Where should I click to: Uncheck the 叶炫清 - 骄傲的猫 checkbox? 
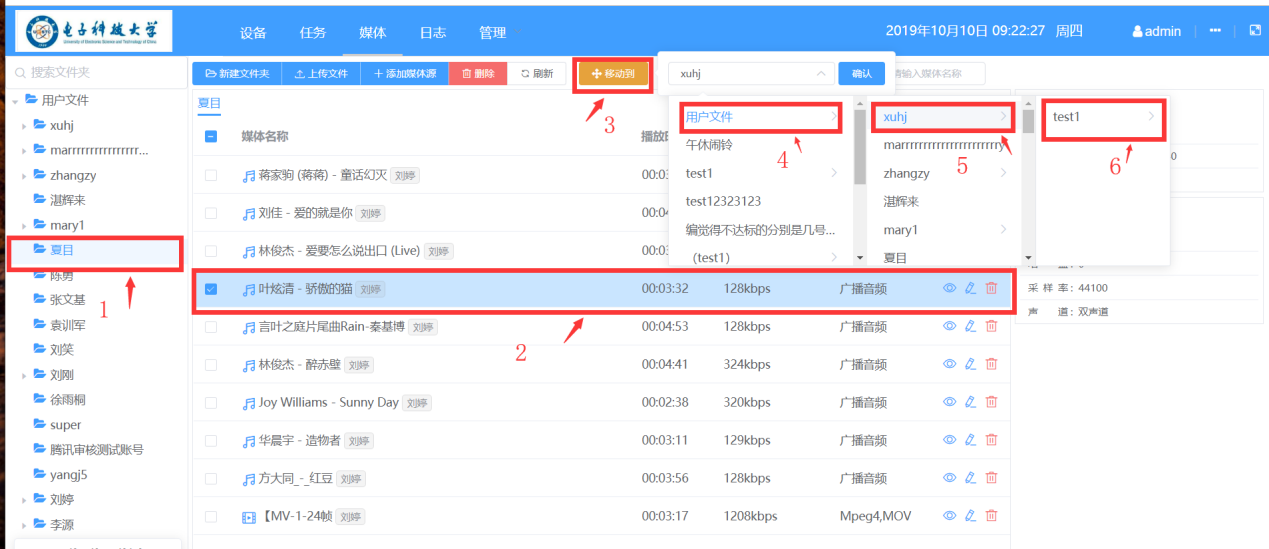211,289
